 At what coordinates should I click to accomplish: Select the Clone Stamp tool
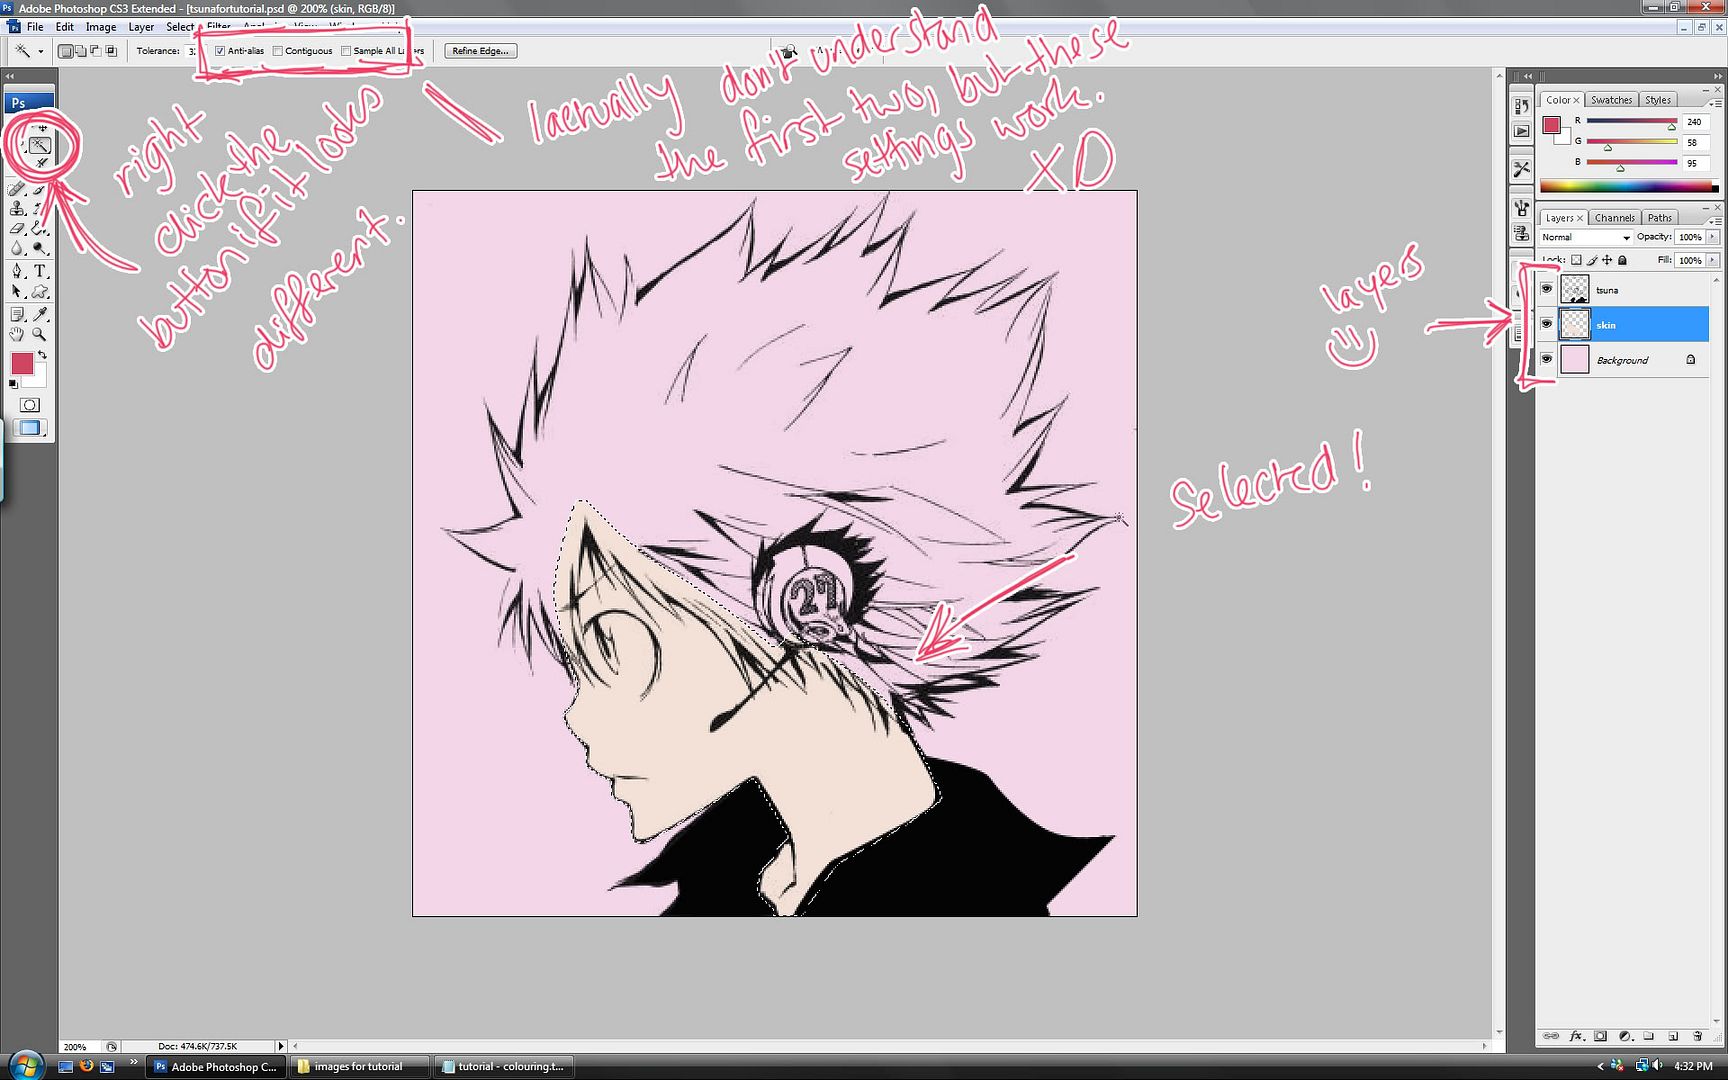[16, 209]
